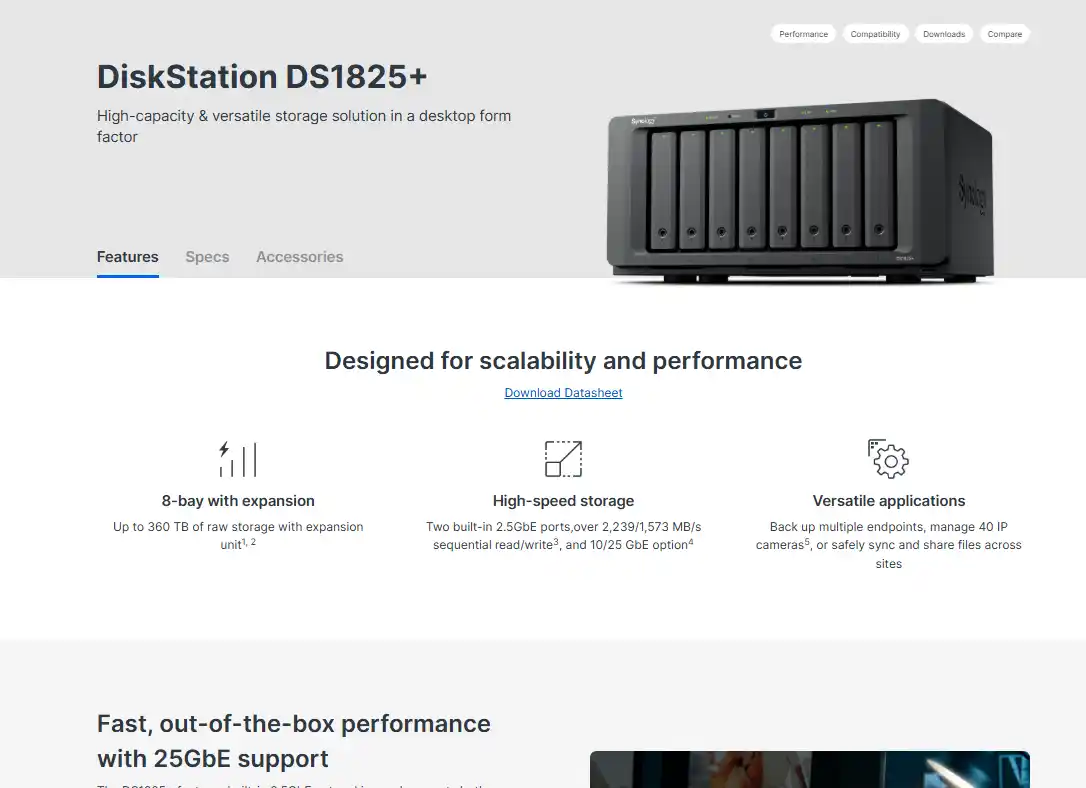
Task: Click the 'Fast, out-of-the-box performance' heading
Action: tap(294, 741)
